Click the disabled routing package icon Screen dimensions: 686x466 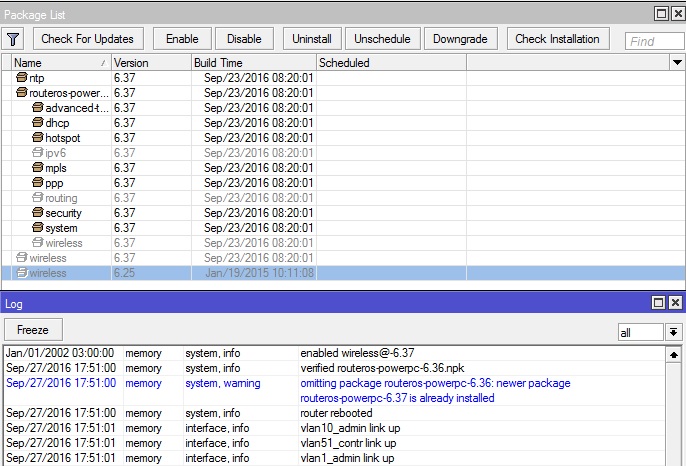pos(38,197)
